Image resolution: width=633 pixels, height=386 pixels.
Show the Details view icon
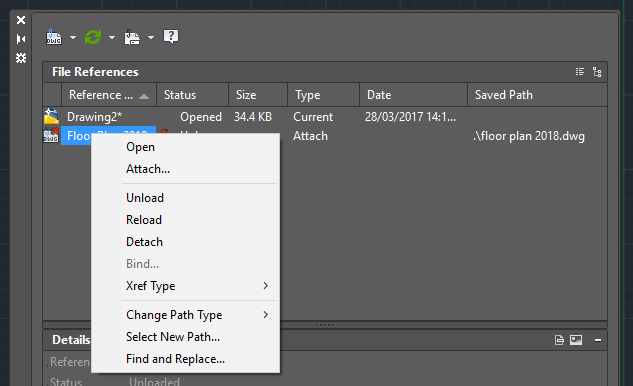click(x=559, y=340)
